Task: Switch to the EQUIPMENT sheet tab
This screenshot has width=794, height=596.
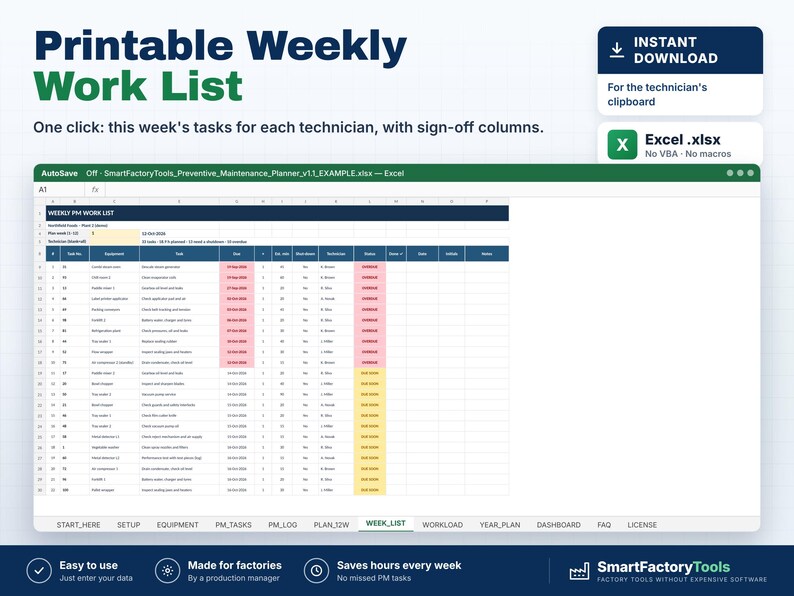Action: [178, 525]
